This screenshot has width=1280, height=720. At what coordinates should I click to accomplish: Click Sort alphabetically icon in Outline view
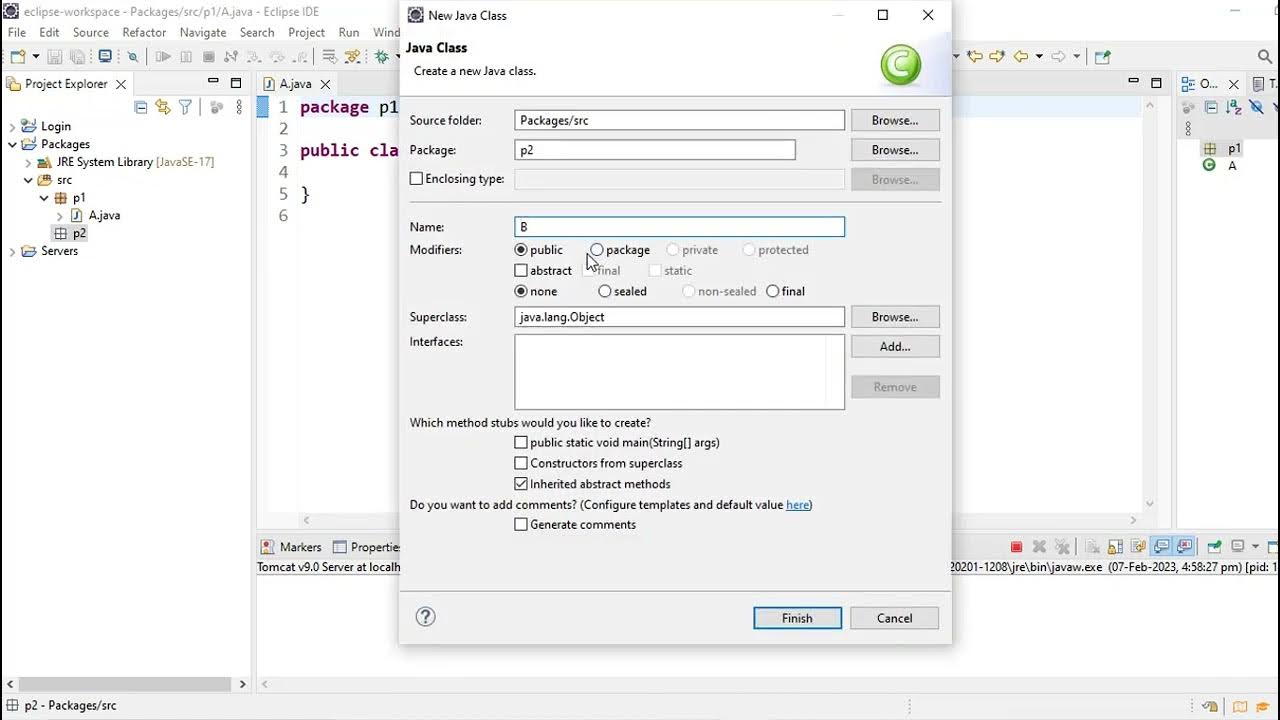point(1234,107)
